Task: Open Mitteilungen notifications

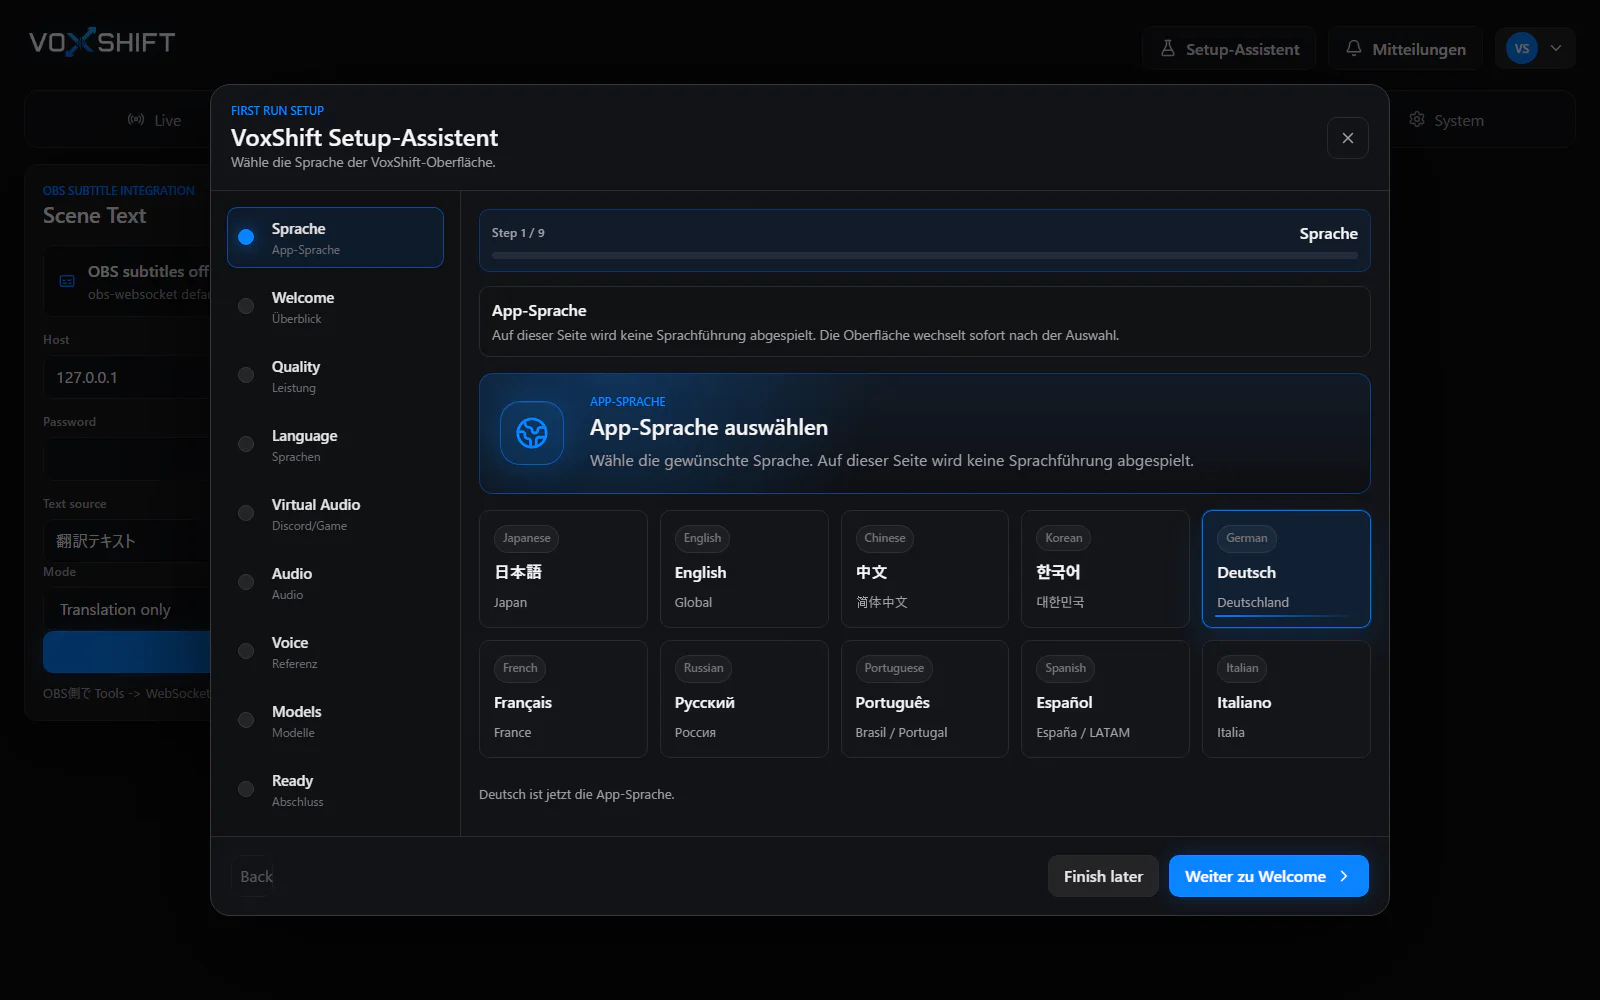Action: tap(1405, 48)
